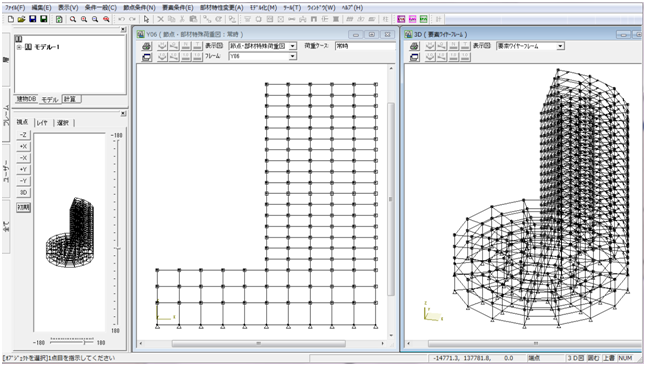Click the +X view button

[23, 146]
